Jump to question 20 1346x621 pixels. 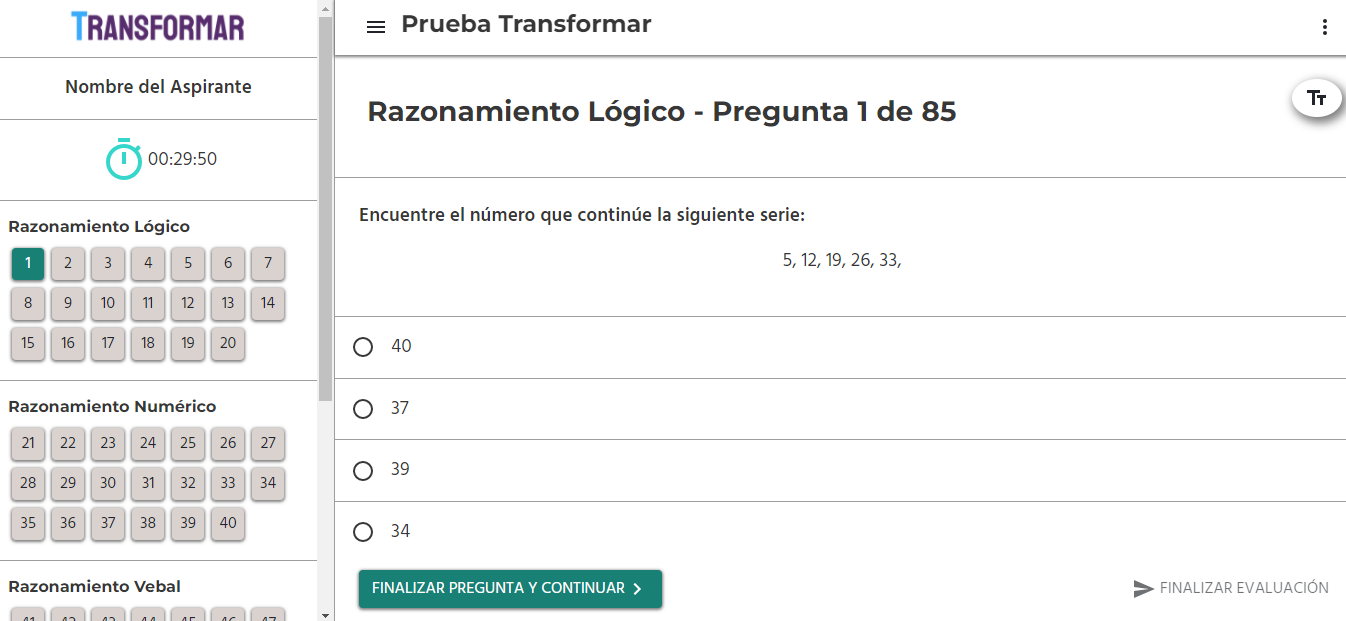tap(228, 343)
